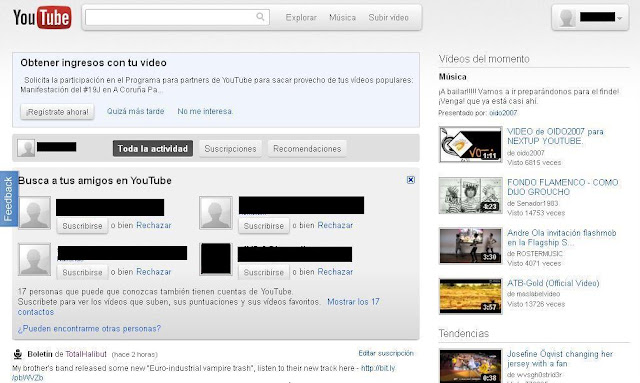Click 'de Senador1983' uploader text
This screenshot has height=383, width=640.
tap(533, 203)
